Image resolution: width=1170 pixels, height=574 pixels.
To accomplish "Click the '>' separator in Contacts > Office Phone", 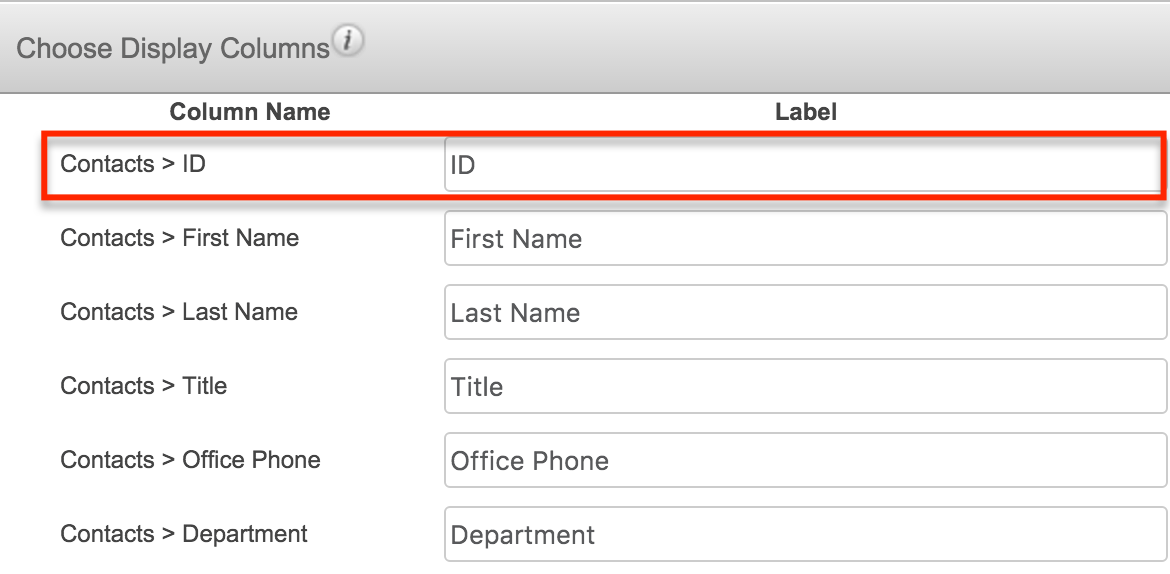I will (168, 460).
